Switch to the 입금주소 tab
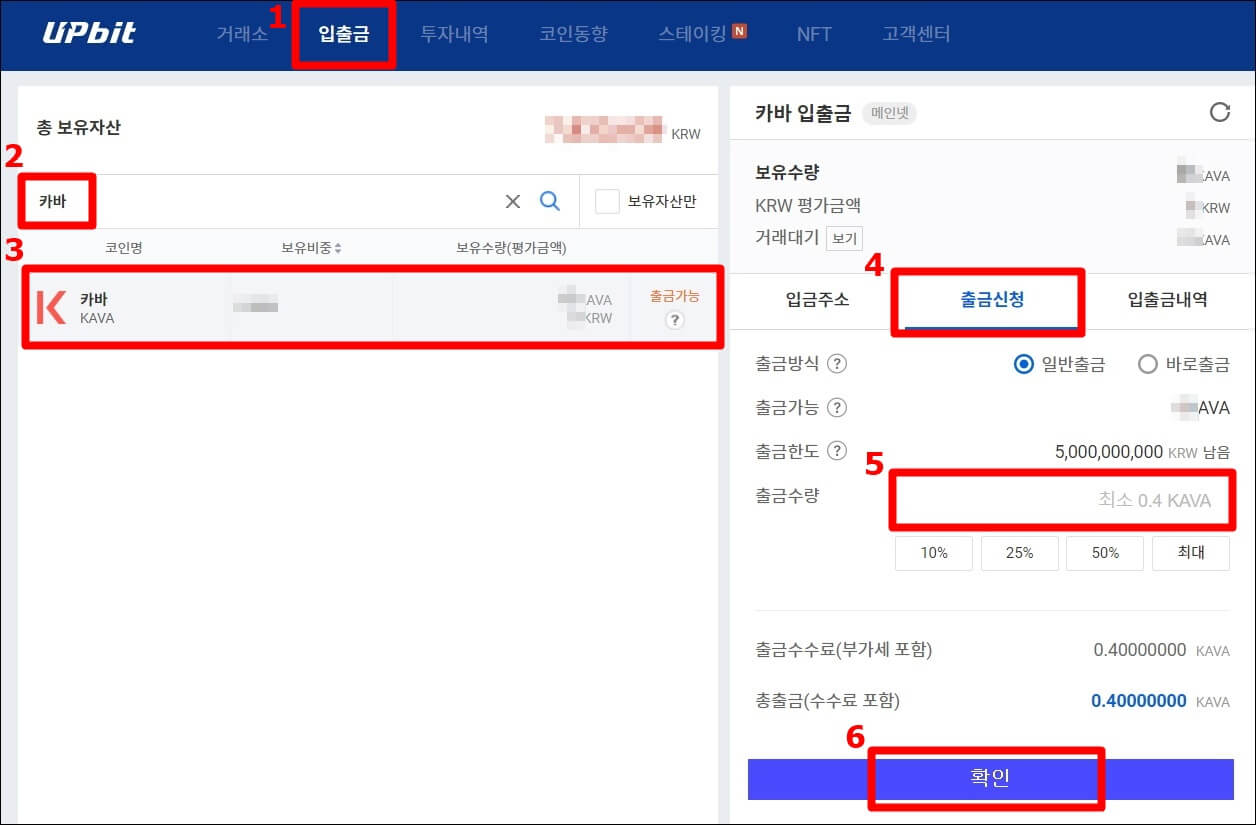Viewport: 1256px width, 825px height. [817, 300]
